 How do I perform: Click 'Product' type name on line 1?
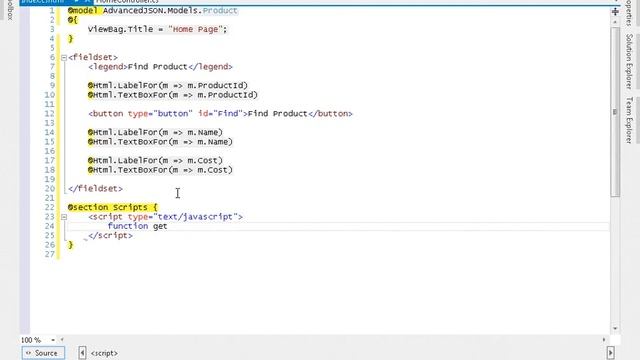coord(220,10)
